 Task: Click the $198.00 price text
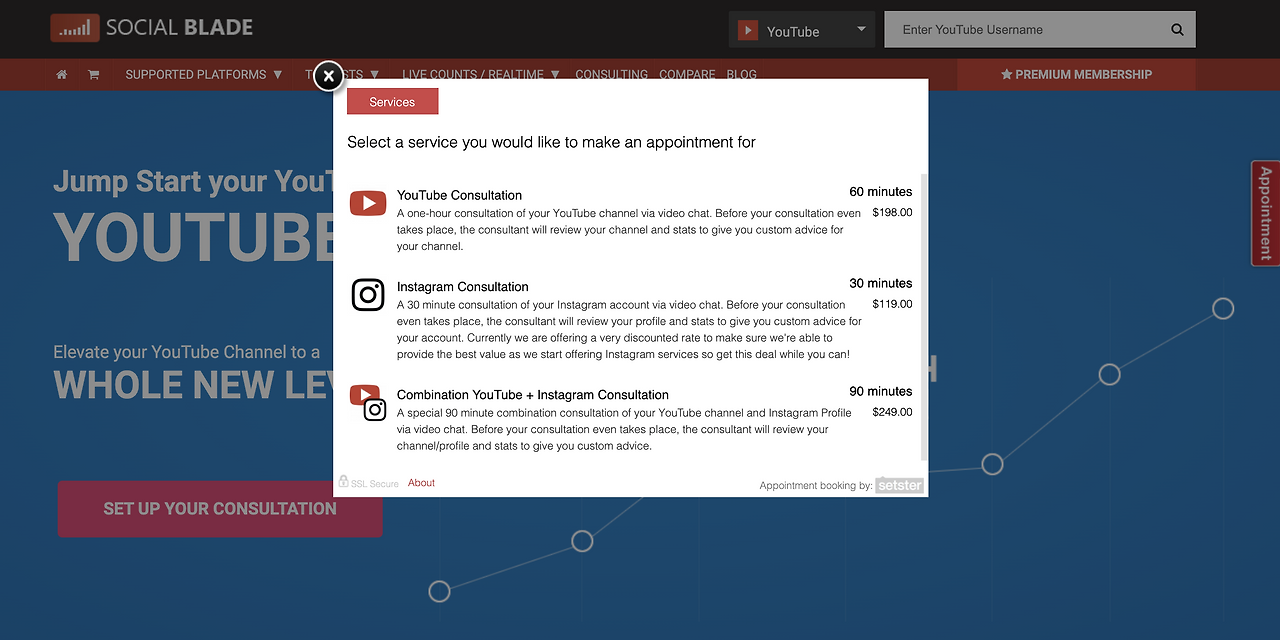(892, 212)
